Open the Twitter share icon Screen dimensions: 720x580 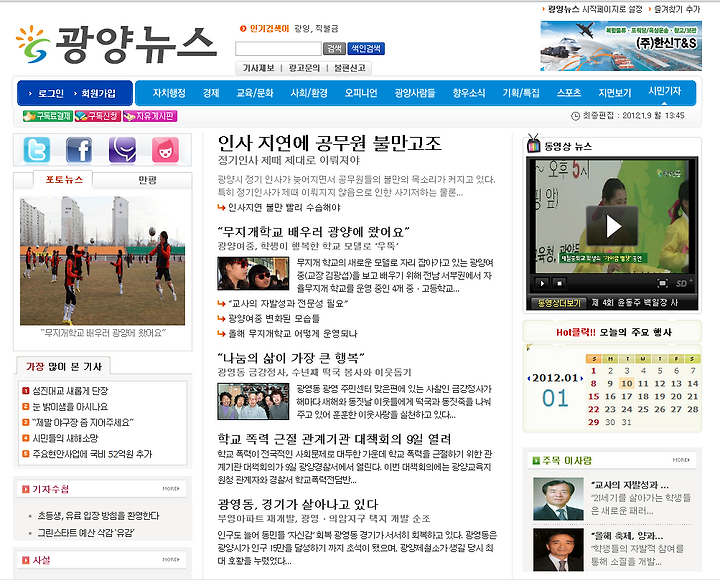36,150
